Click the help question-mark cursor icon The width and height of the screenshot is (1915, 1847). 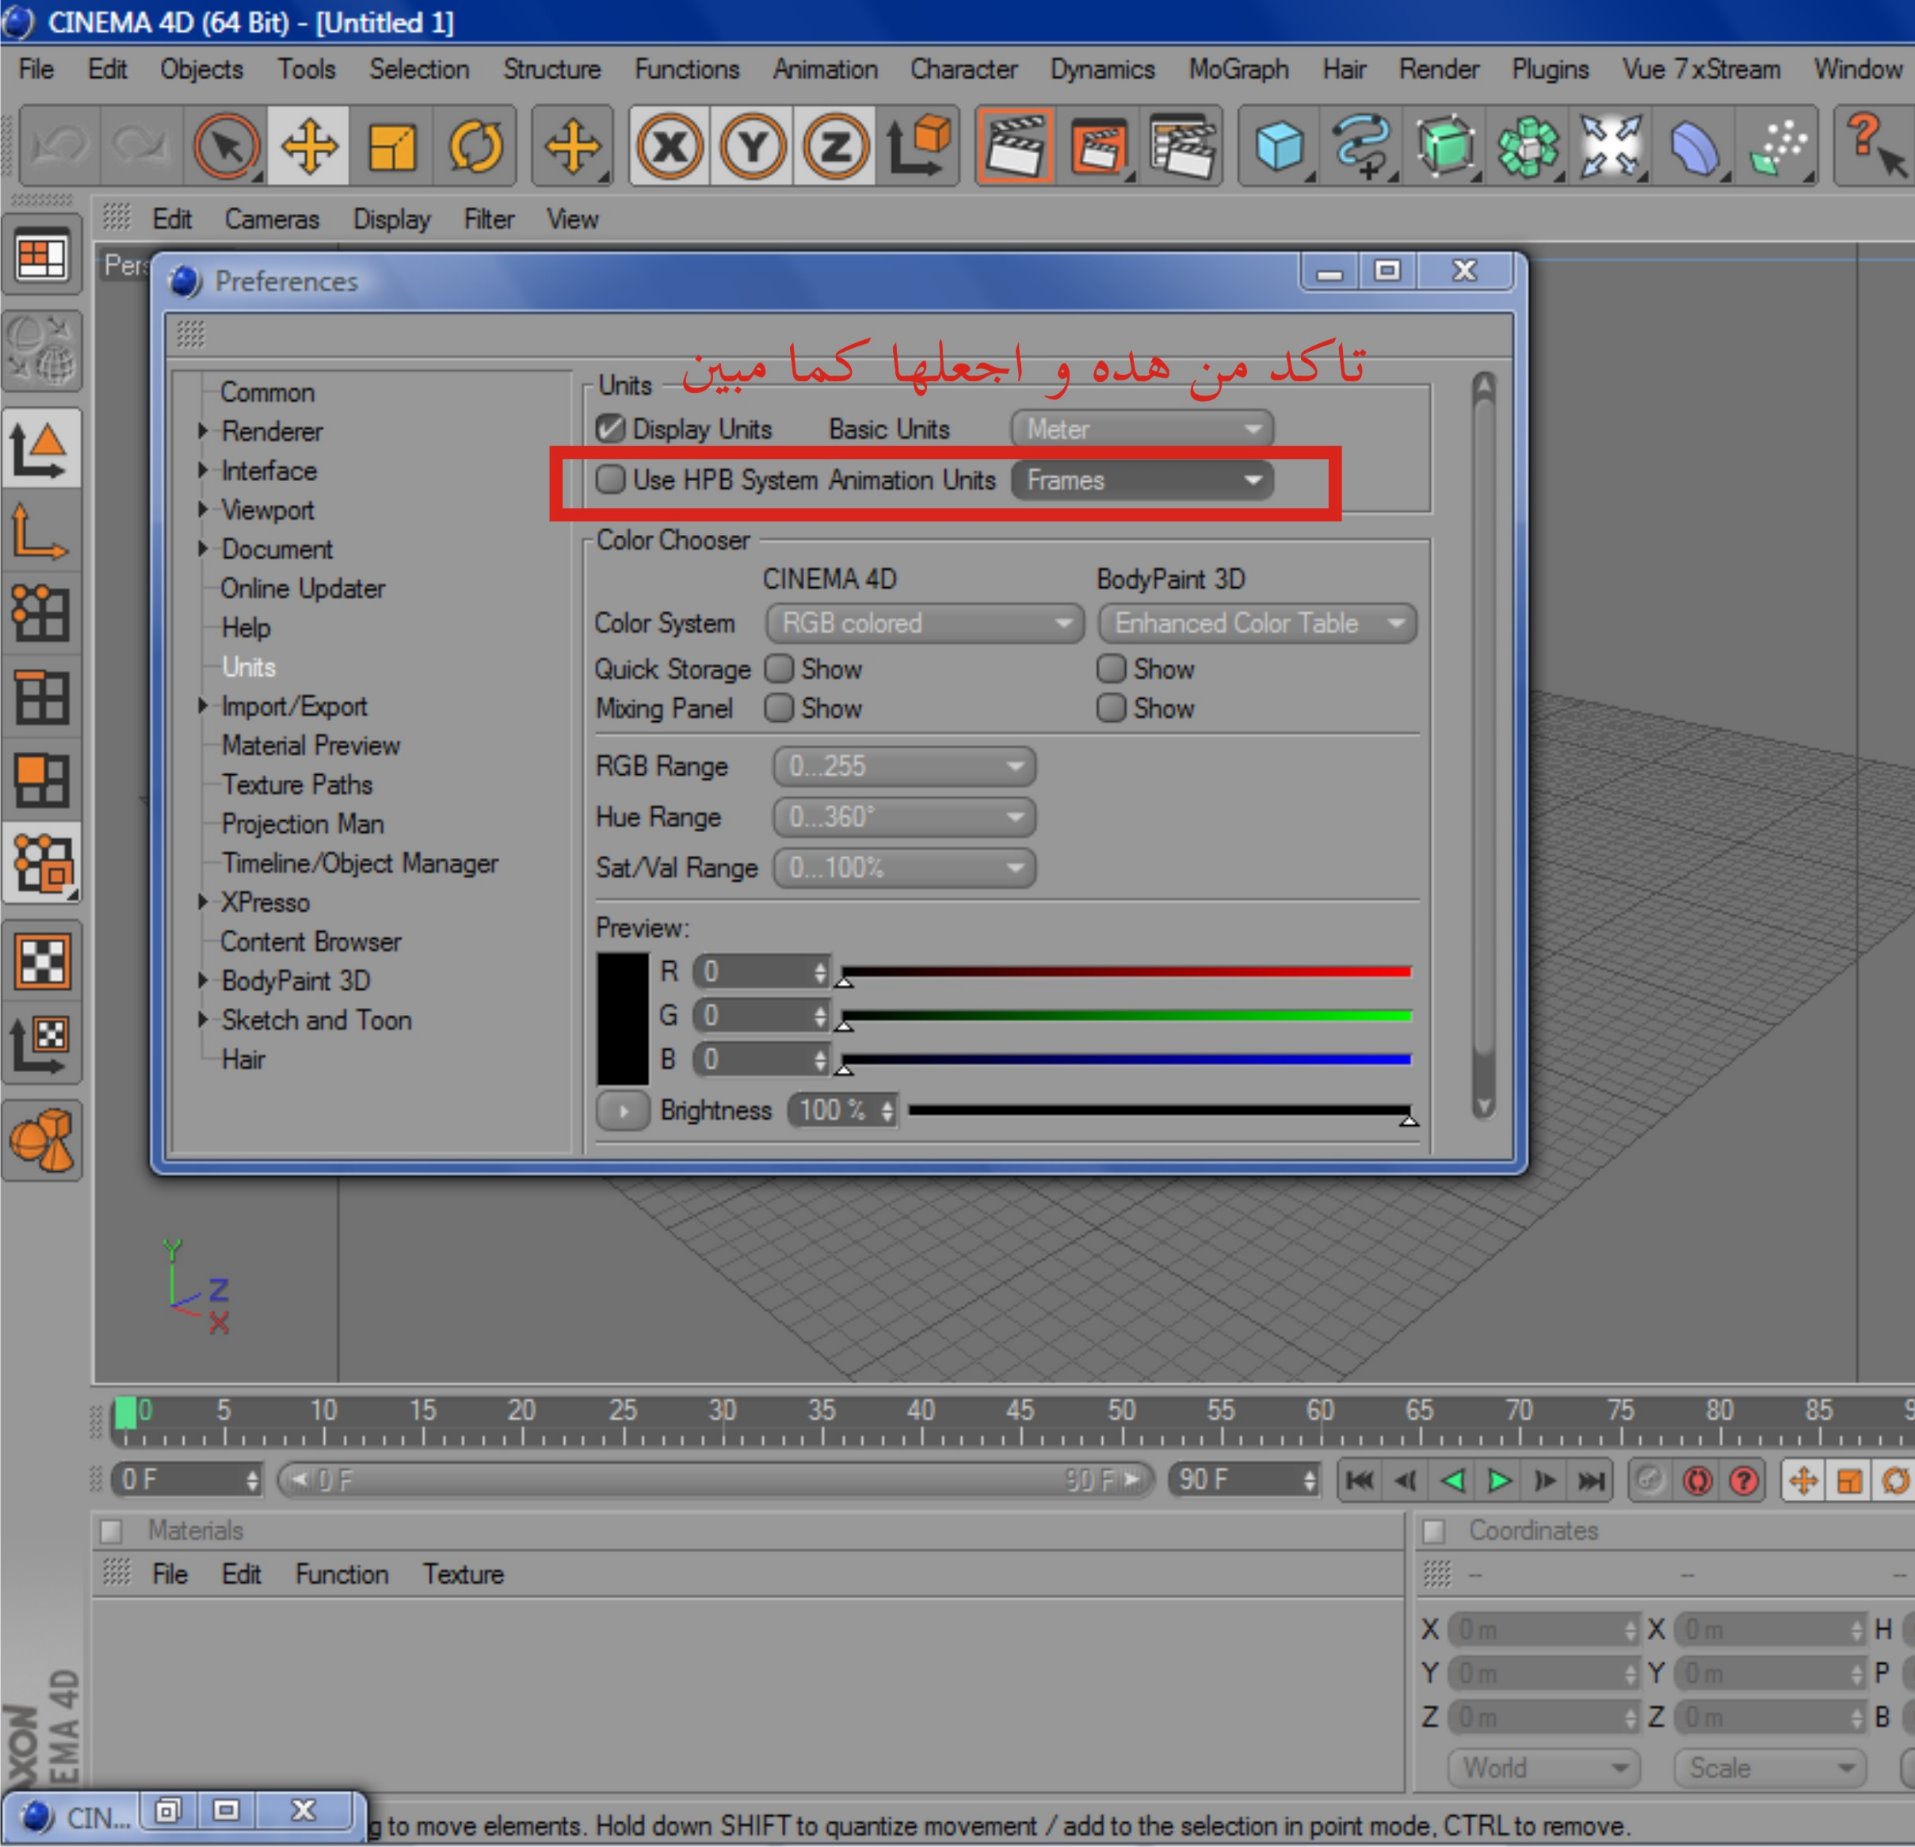coord(1875,147)
